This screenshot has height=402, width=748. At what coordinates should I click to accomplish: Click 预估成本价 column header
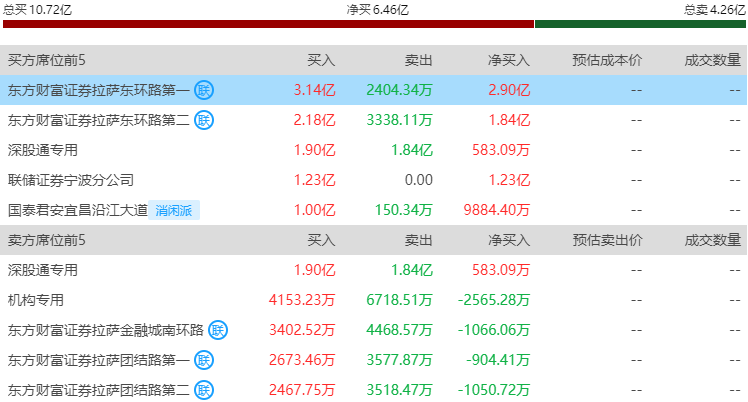click(x=607, y=60)
